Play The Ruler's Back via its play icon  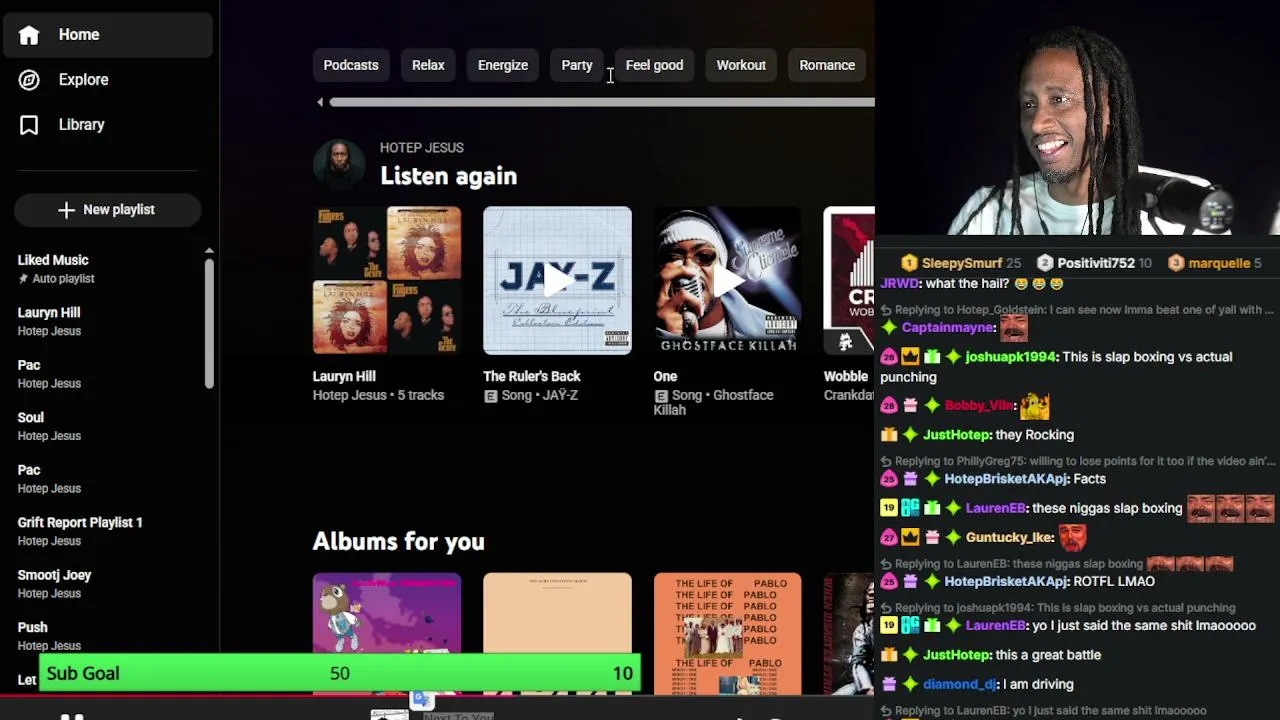pos(557,281)
